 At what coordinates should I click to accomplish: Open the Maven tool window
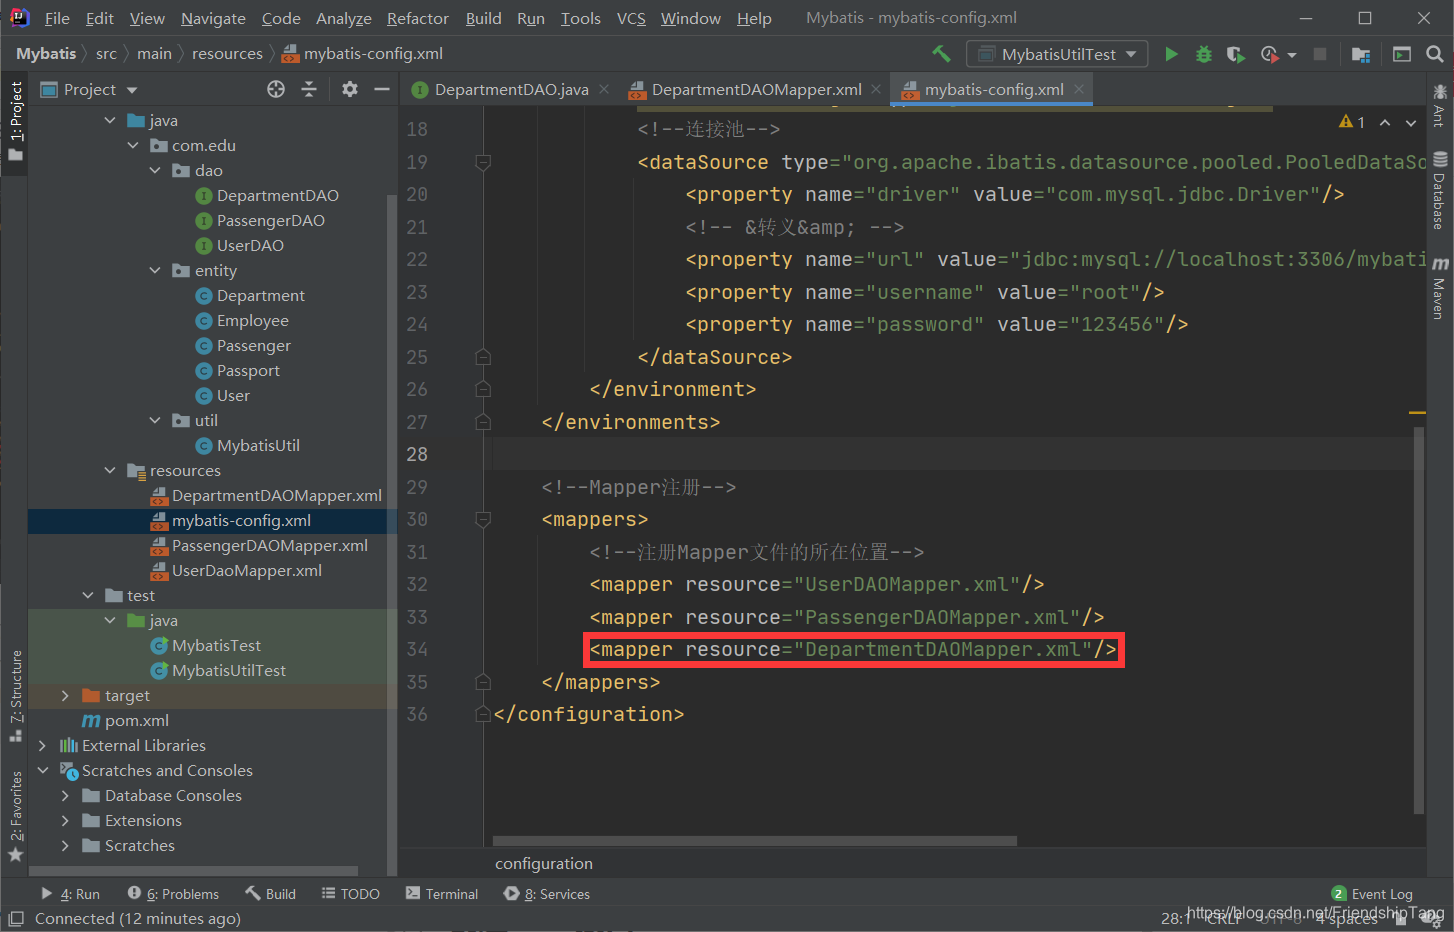[1440, 288]
